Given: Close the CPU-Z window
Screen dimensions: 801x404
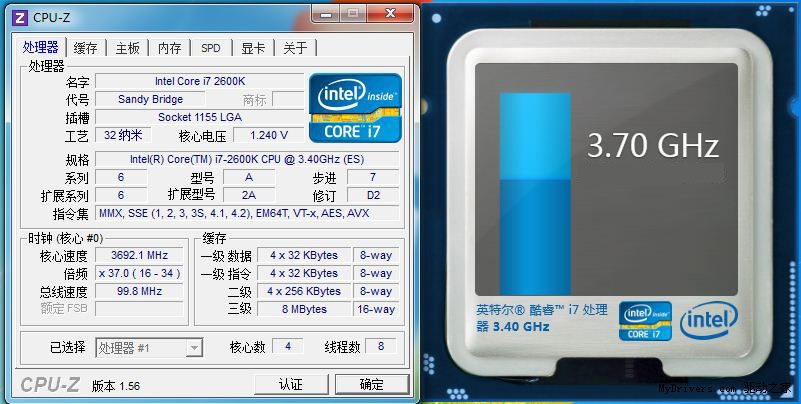Looking at the screenshot, I should click(x=390, y=13).
